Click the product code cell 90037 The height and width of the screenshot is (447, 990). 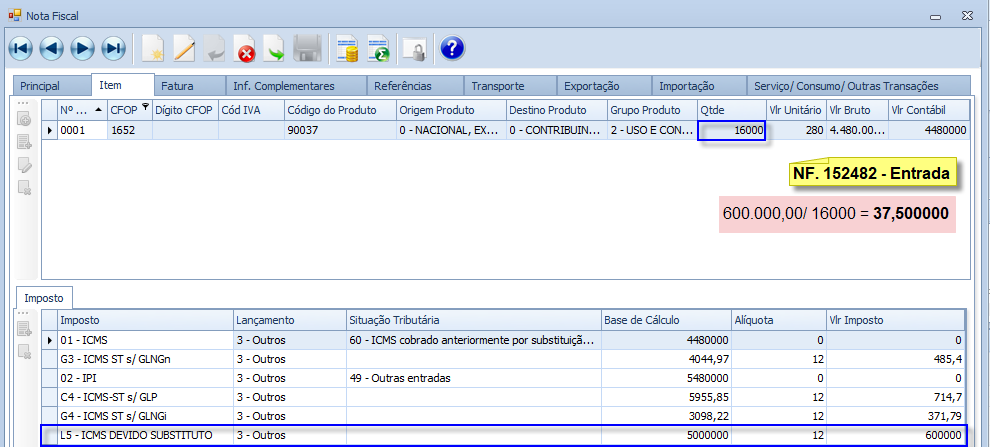pos(340,131)
